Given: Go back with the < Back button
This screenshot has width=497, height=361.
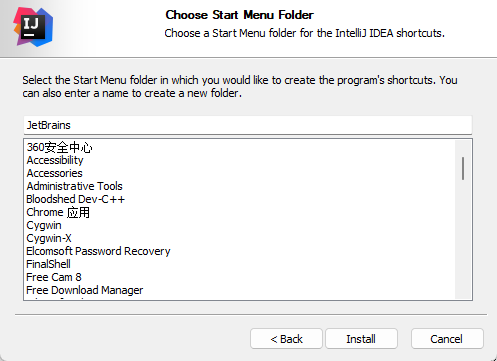Looking at the screenshot, I should point(286,339).
